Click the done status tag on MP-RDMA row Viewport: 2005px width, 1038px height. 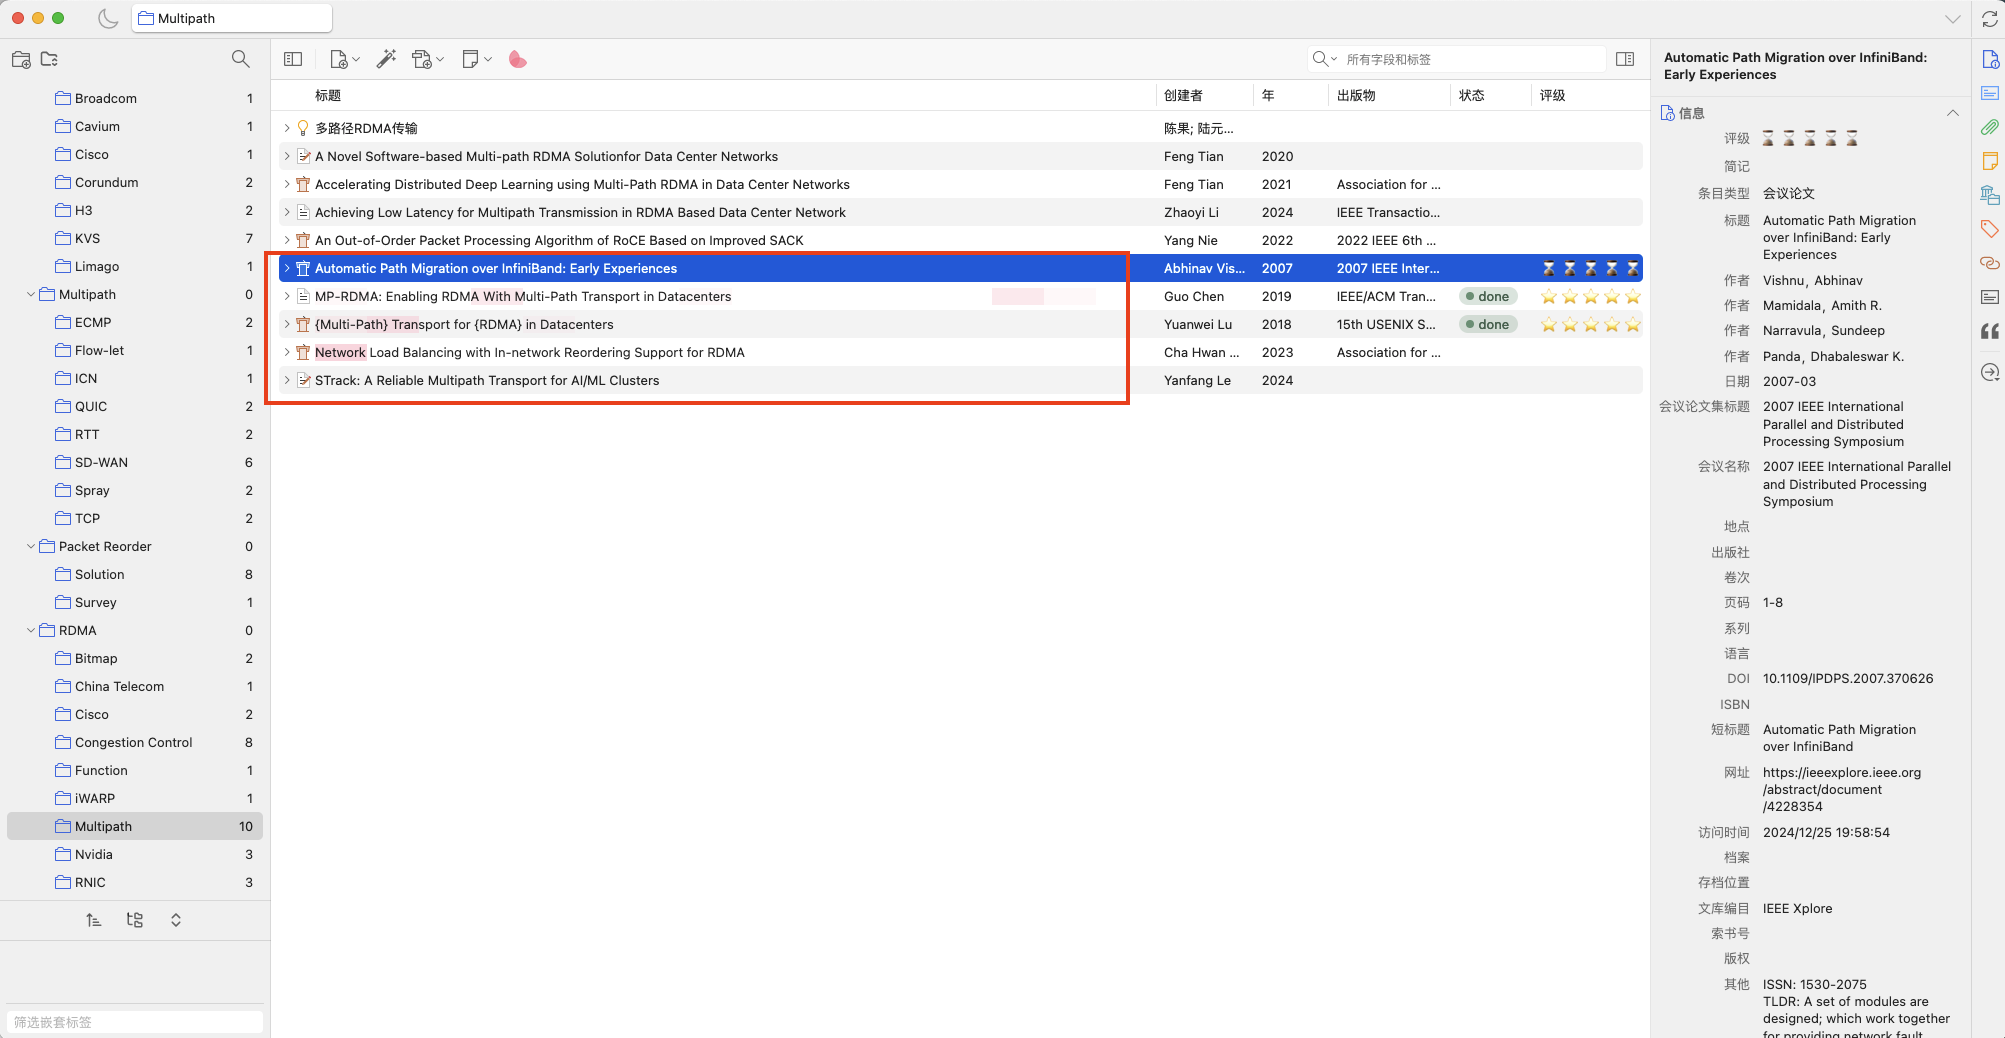click(x=1487, y=296)
